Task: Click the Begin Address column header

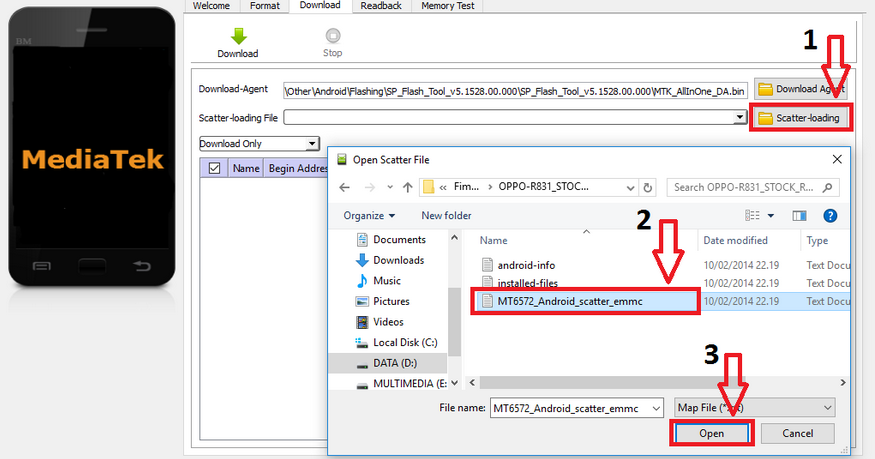Action: point(298,168)
